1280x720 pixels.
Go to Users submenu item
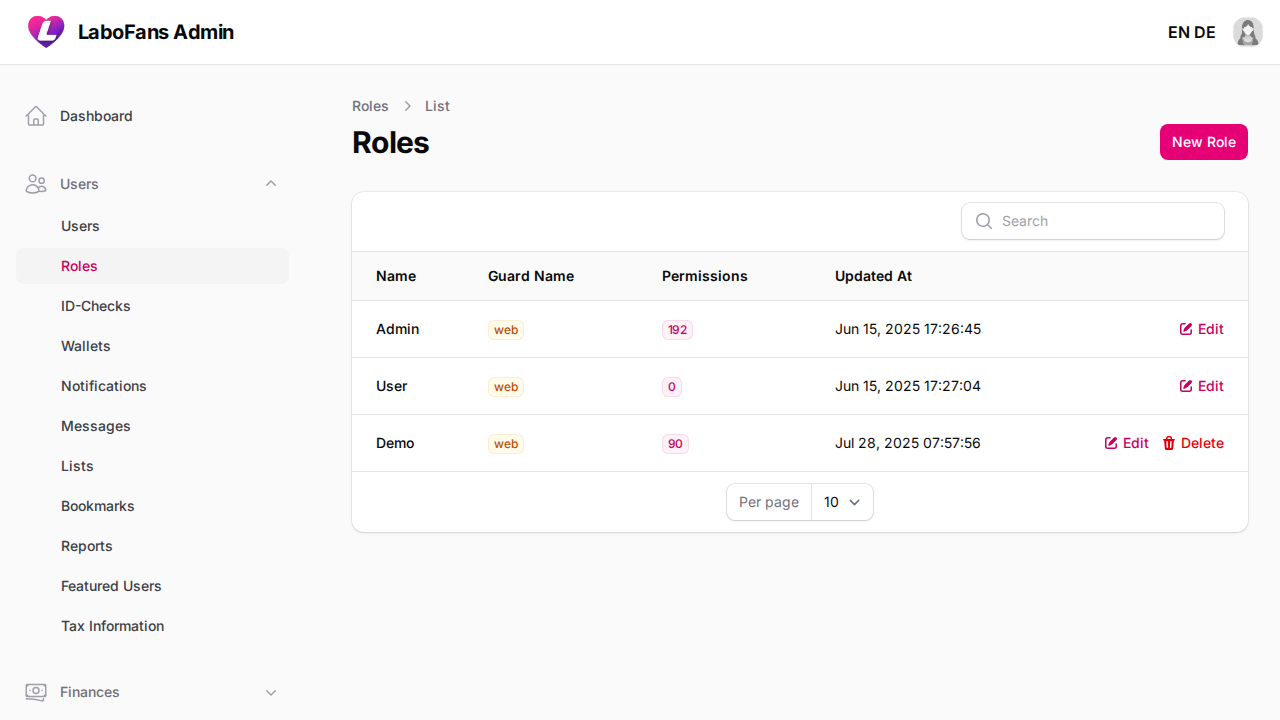click(x=152, y=226)
